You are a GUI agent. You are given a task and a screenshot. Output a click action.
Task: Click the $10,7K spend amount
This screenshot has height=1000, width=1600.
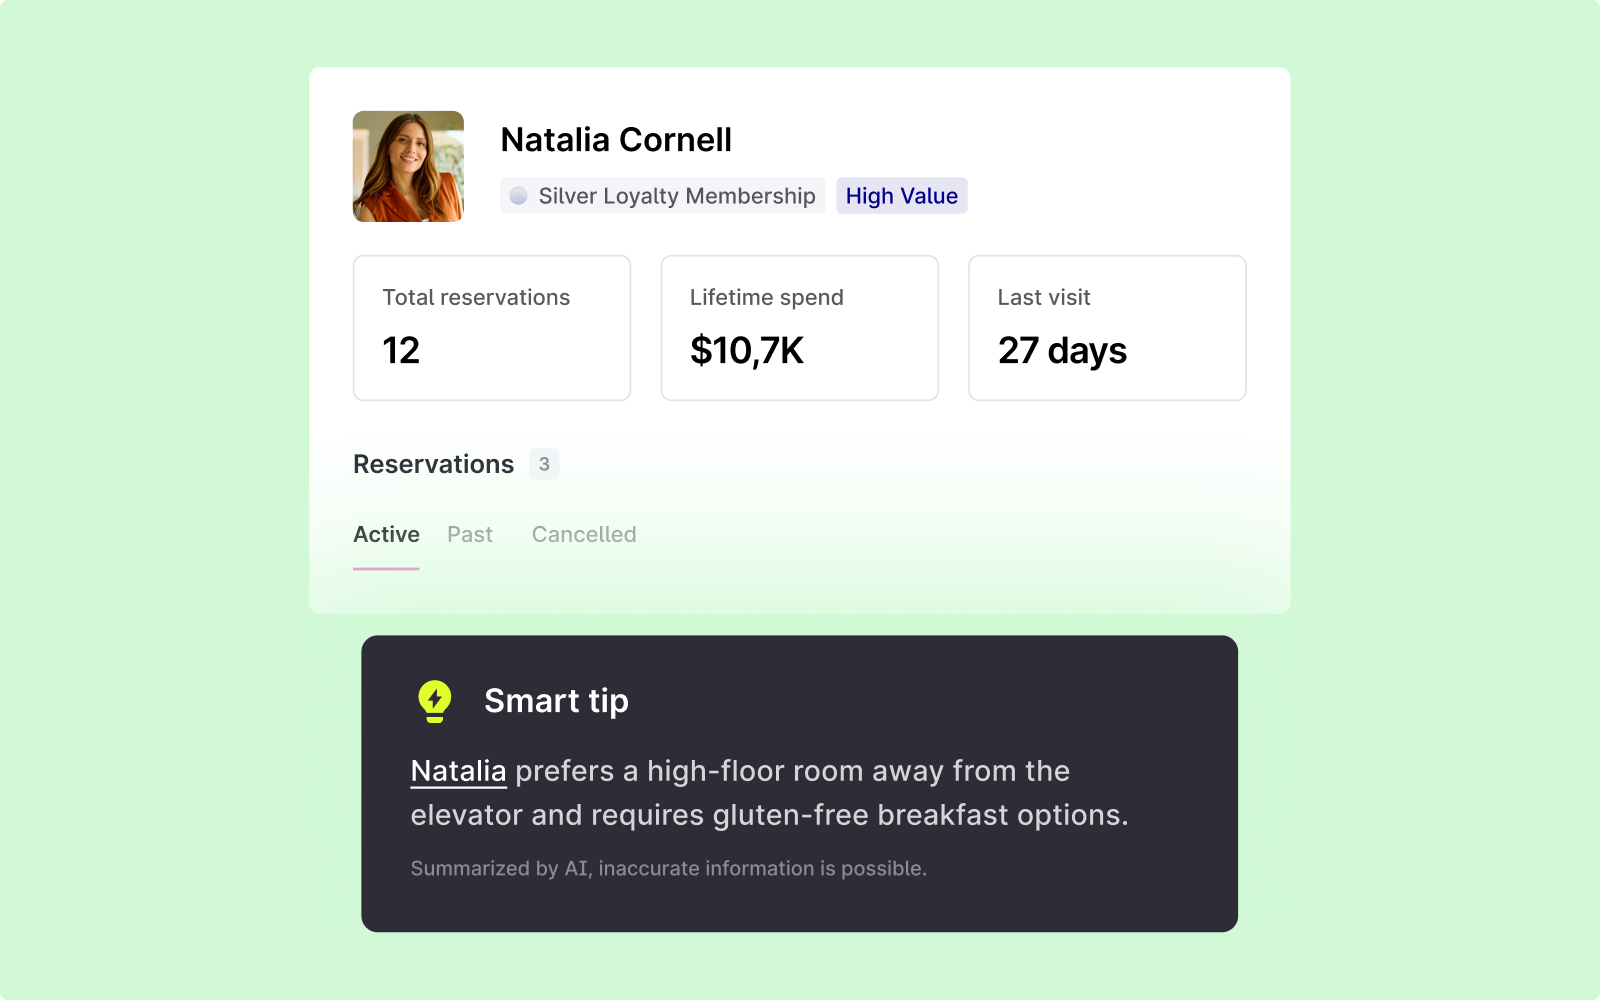(x=747, y=351)
